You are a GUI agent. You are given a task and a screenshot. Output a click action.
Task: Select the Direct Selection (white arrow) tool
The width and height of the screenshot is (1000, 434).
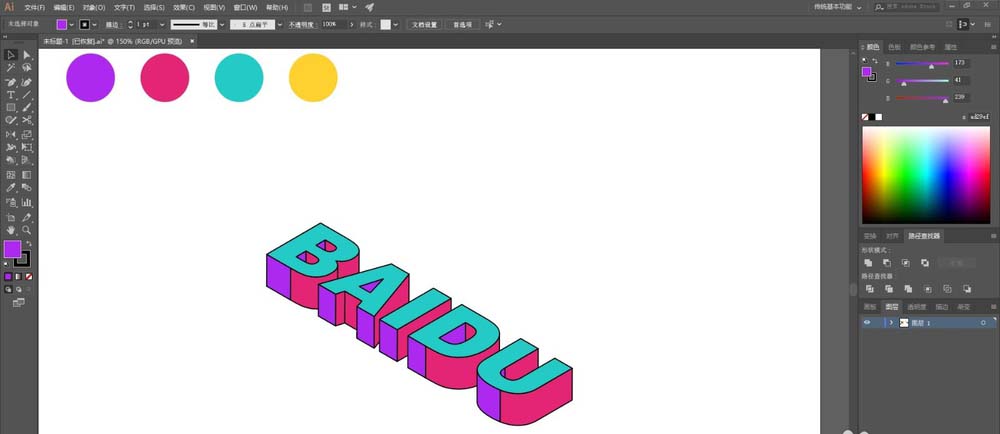point(27,55)
